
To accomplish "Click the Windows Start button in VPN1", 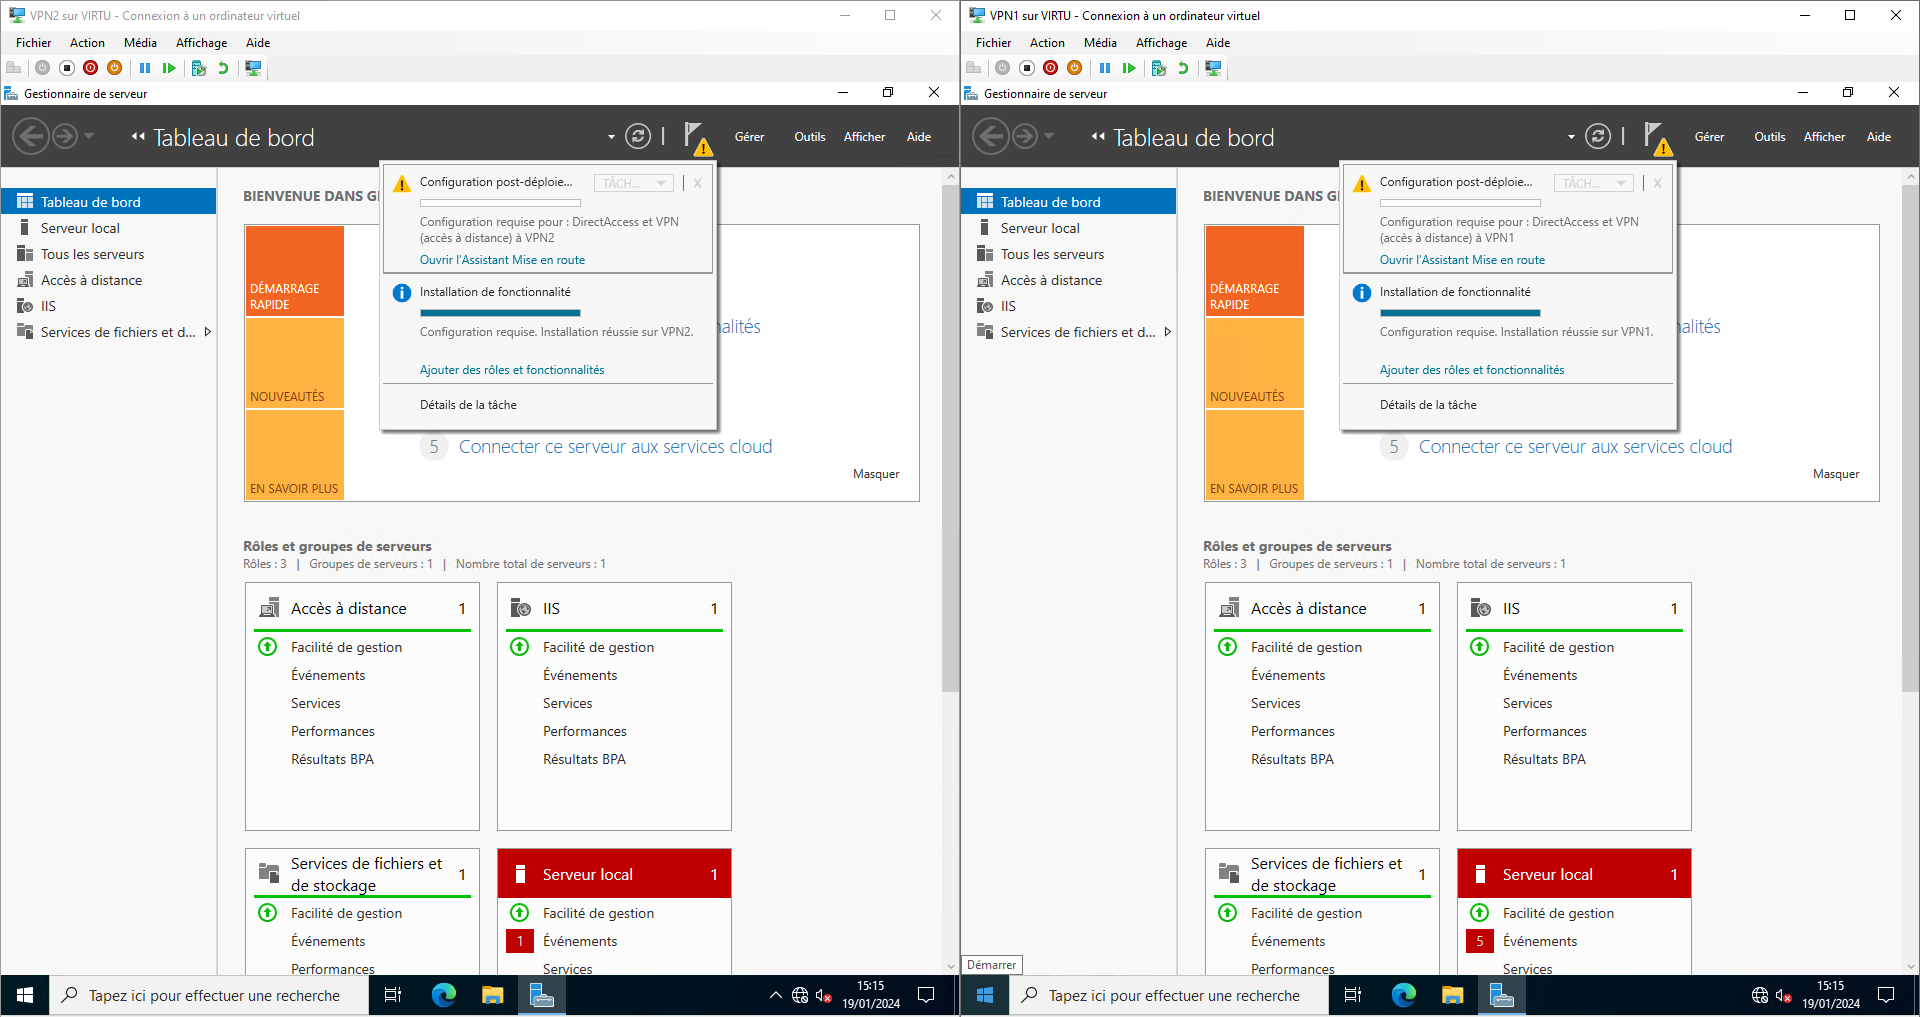I will tap(985, 995).
